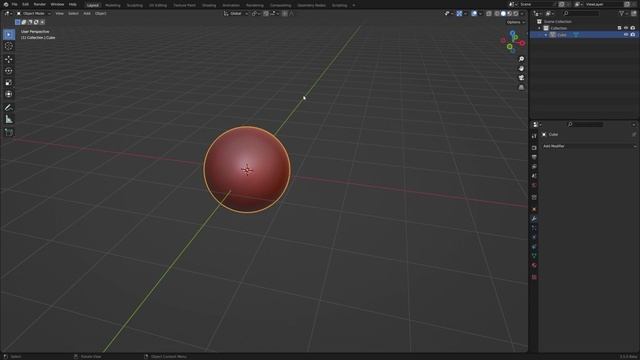Image resolution: width=640 pixels, height=360 pixels.
Task: Open the viewport Select menu
Action: (x=73, y=13)
